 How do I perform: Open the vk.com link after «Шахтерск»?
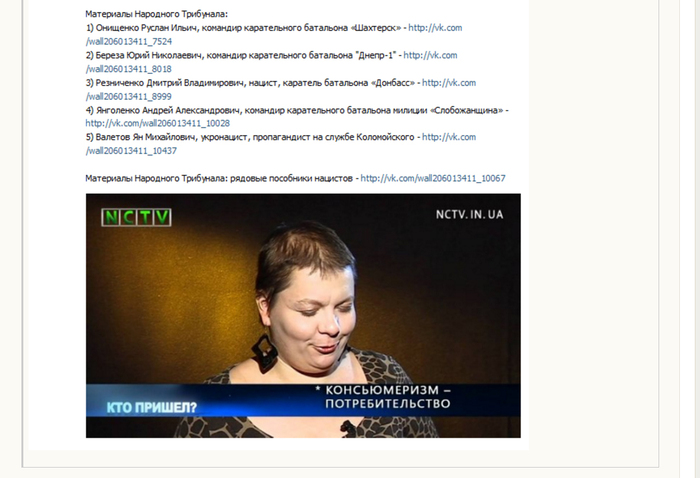coord(435,28)
